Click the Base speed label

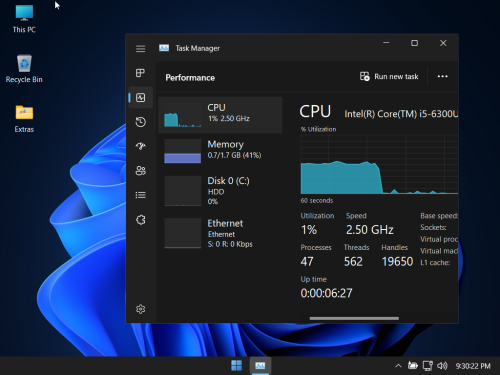click(x=439, y=216)
